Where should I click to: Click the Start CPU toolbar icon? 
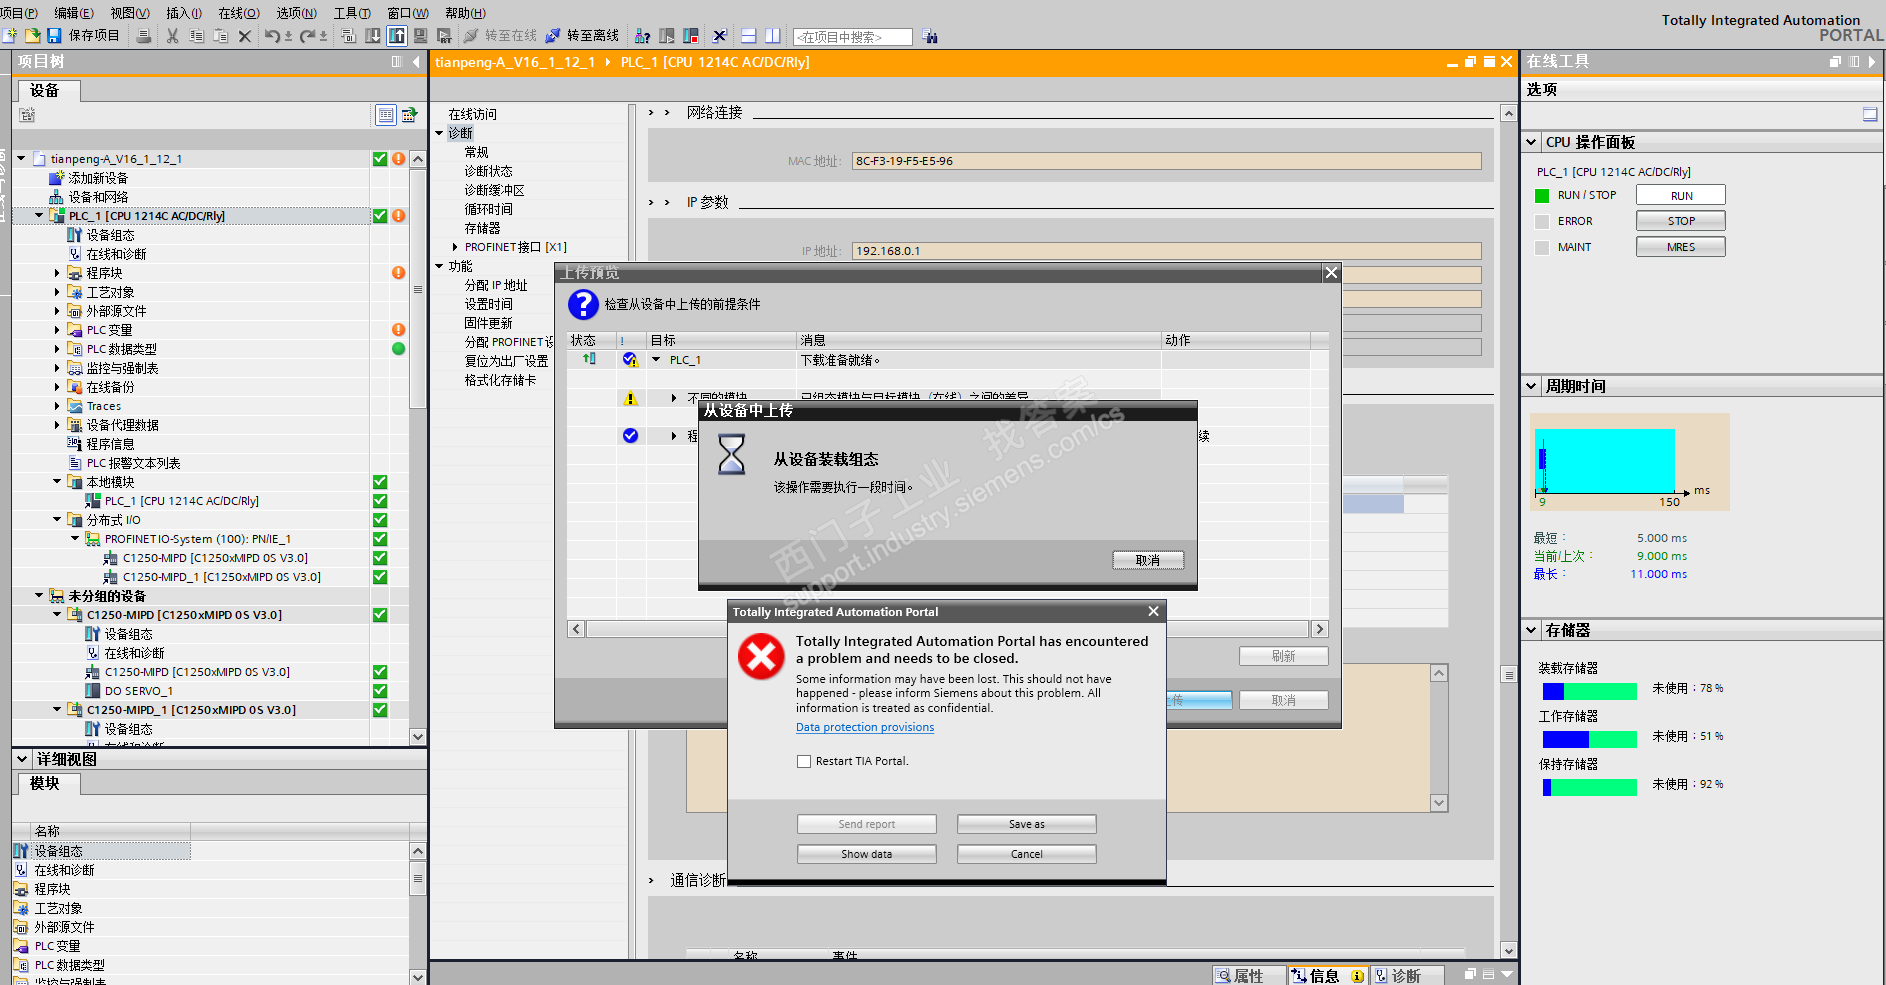coord(667,36)
